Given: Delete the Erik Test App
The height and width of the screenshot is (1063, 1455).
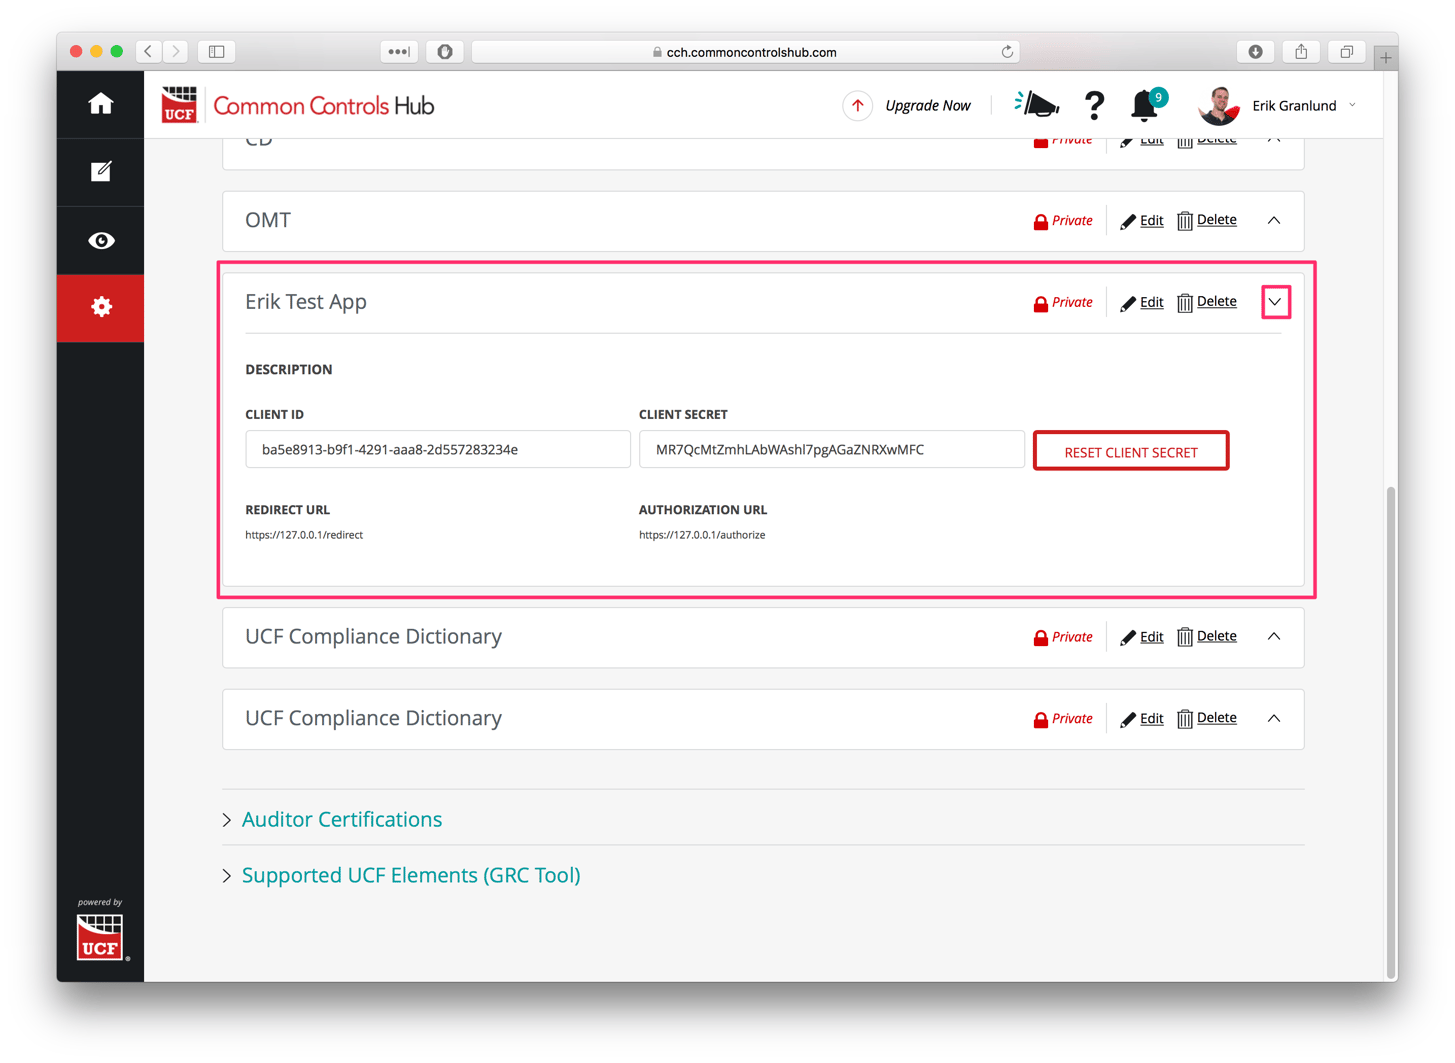Looking at the screenshot, I should 1207,303.
